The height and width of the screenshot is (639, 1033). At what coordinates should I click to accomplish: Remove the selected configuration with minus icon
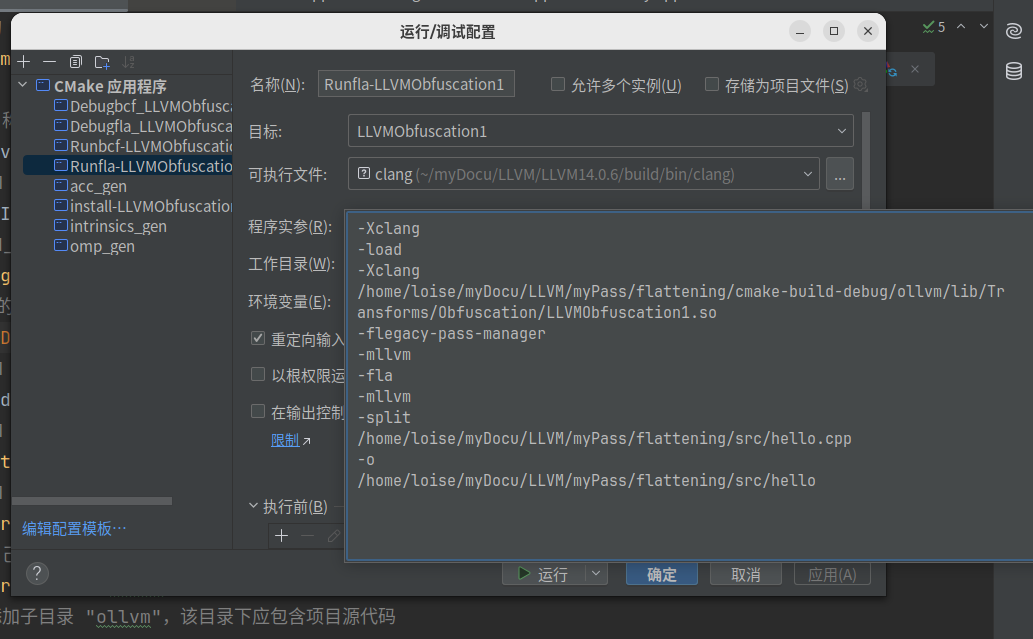pos(49,62)
